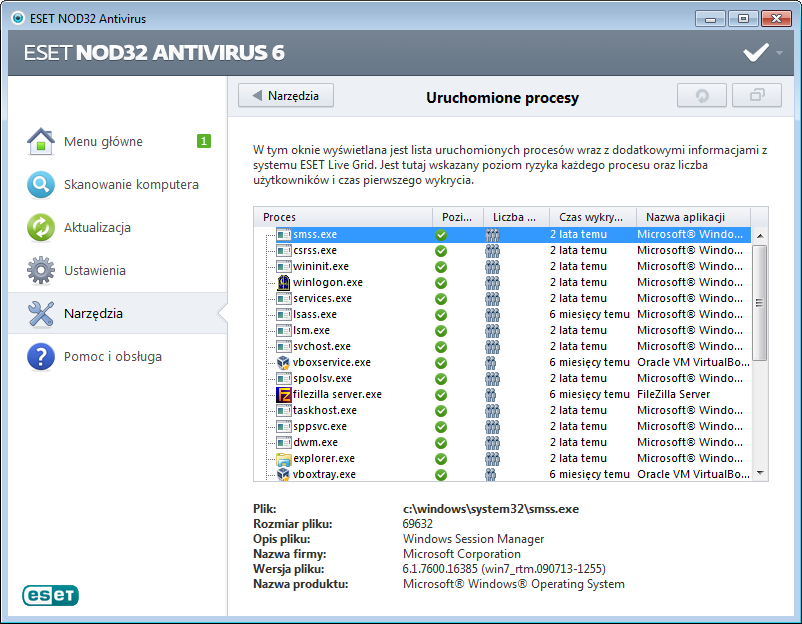Click the Skanowanie komputera magnifier icon

coord(41,185)
